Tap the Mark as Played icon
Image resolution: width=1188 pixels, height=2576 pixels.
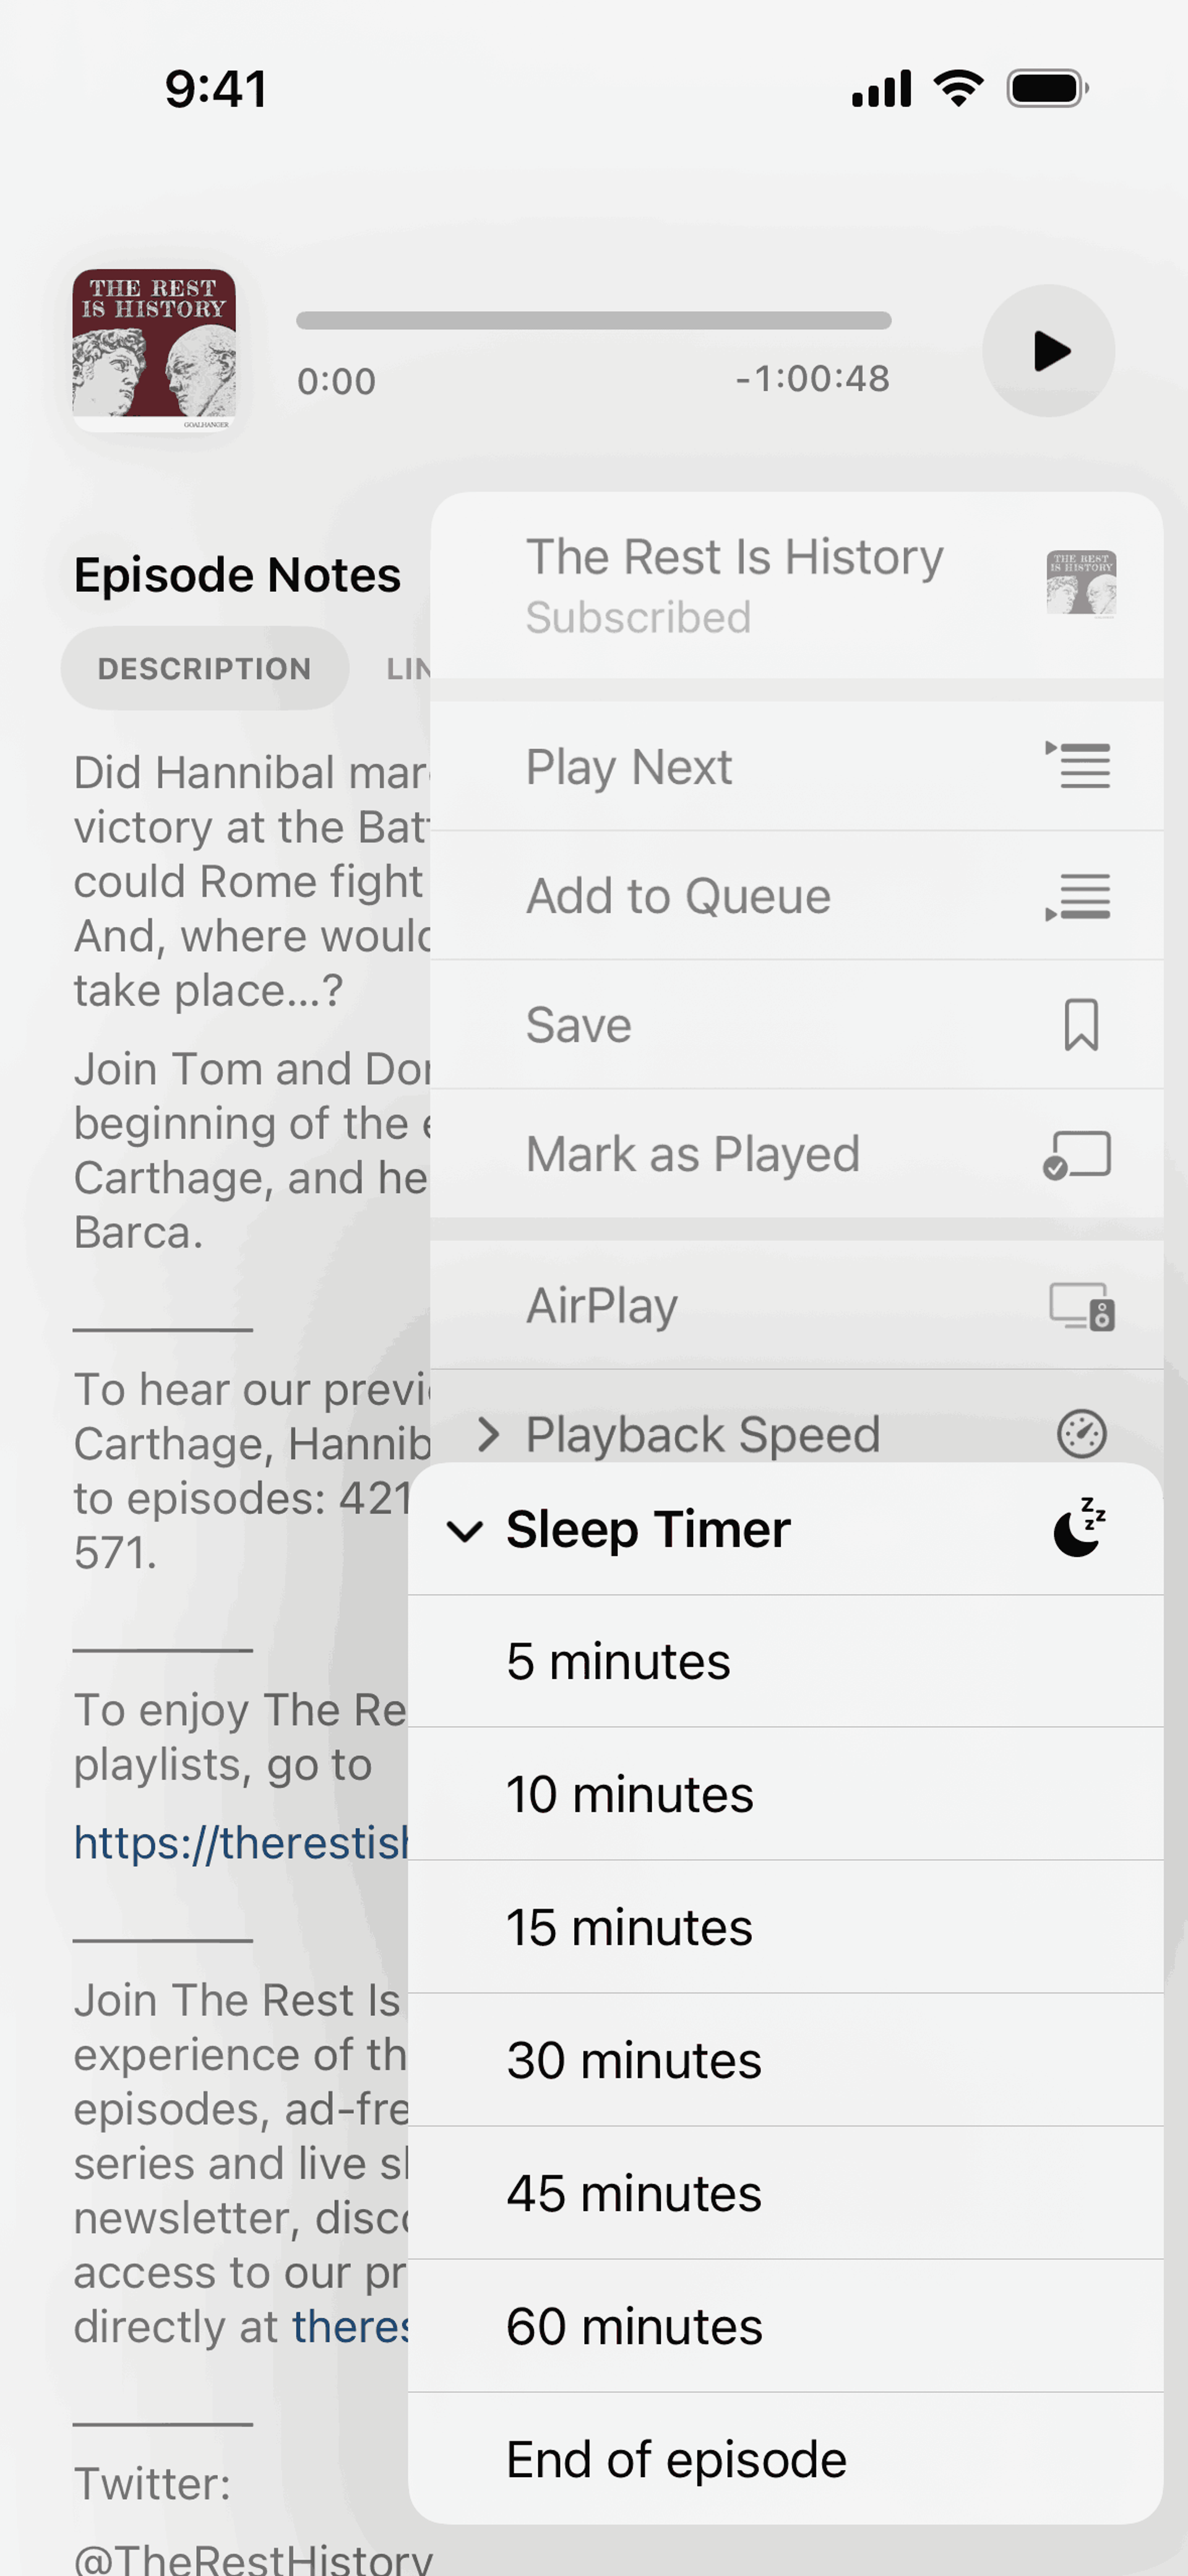tap(1077, 1155)
